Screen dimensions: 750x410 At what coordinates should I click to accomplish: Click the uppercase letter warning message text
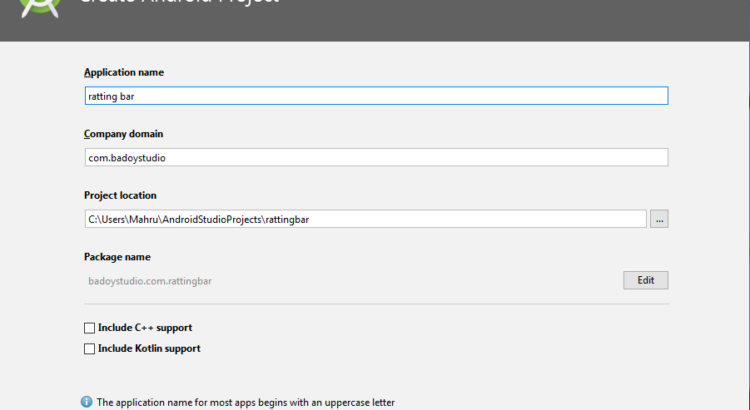(245, 402)
